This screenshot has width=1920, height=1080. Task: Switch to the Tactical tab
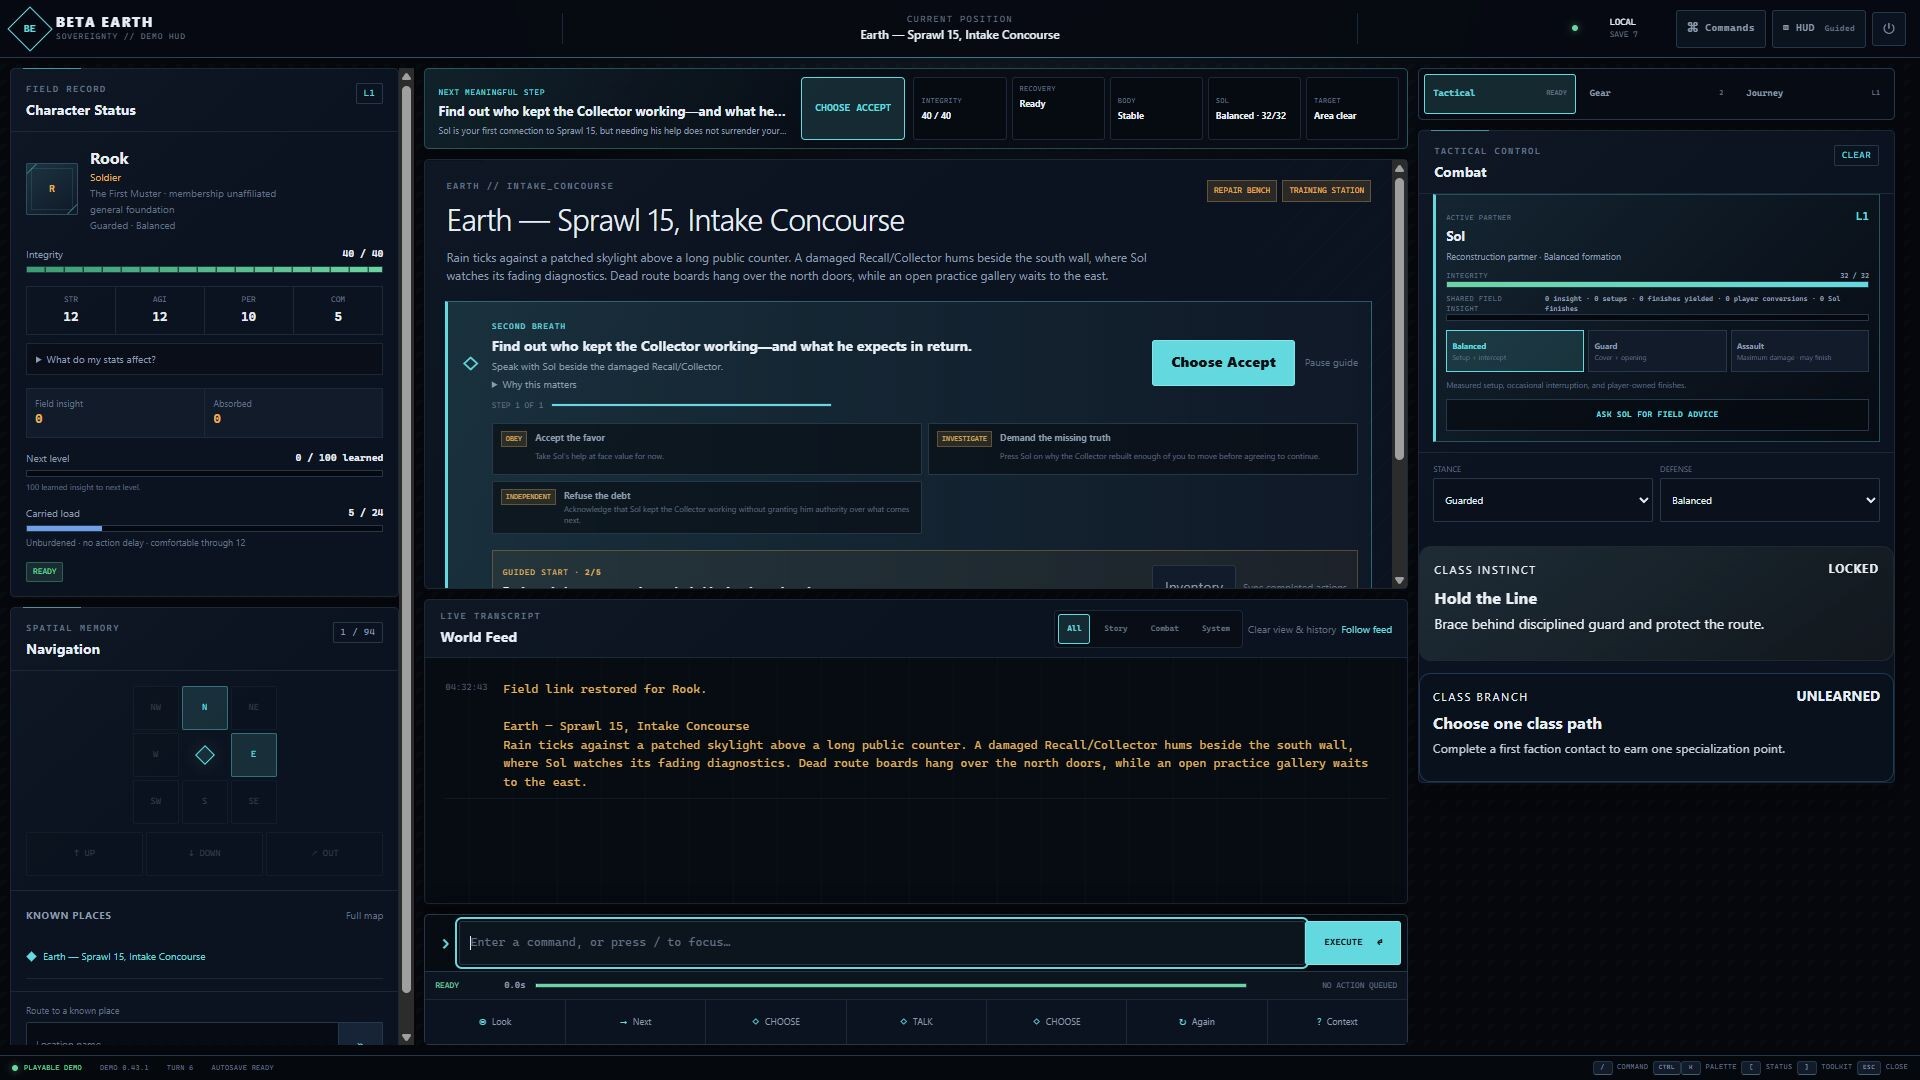click(1499, 93)
